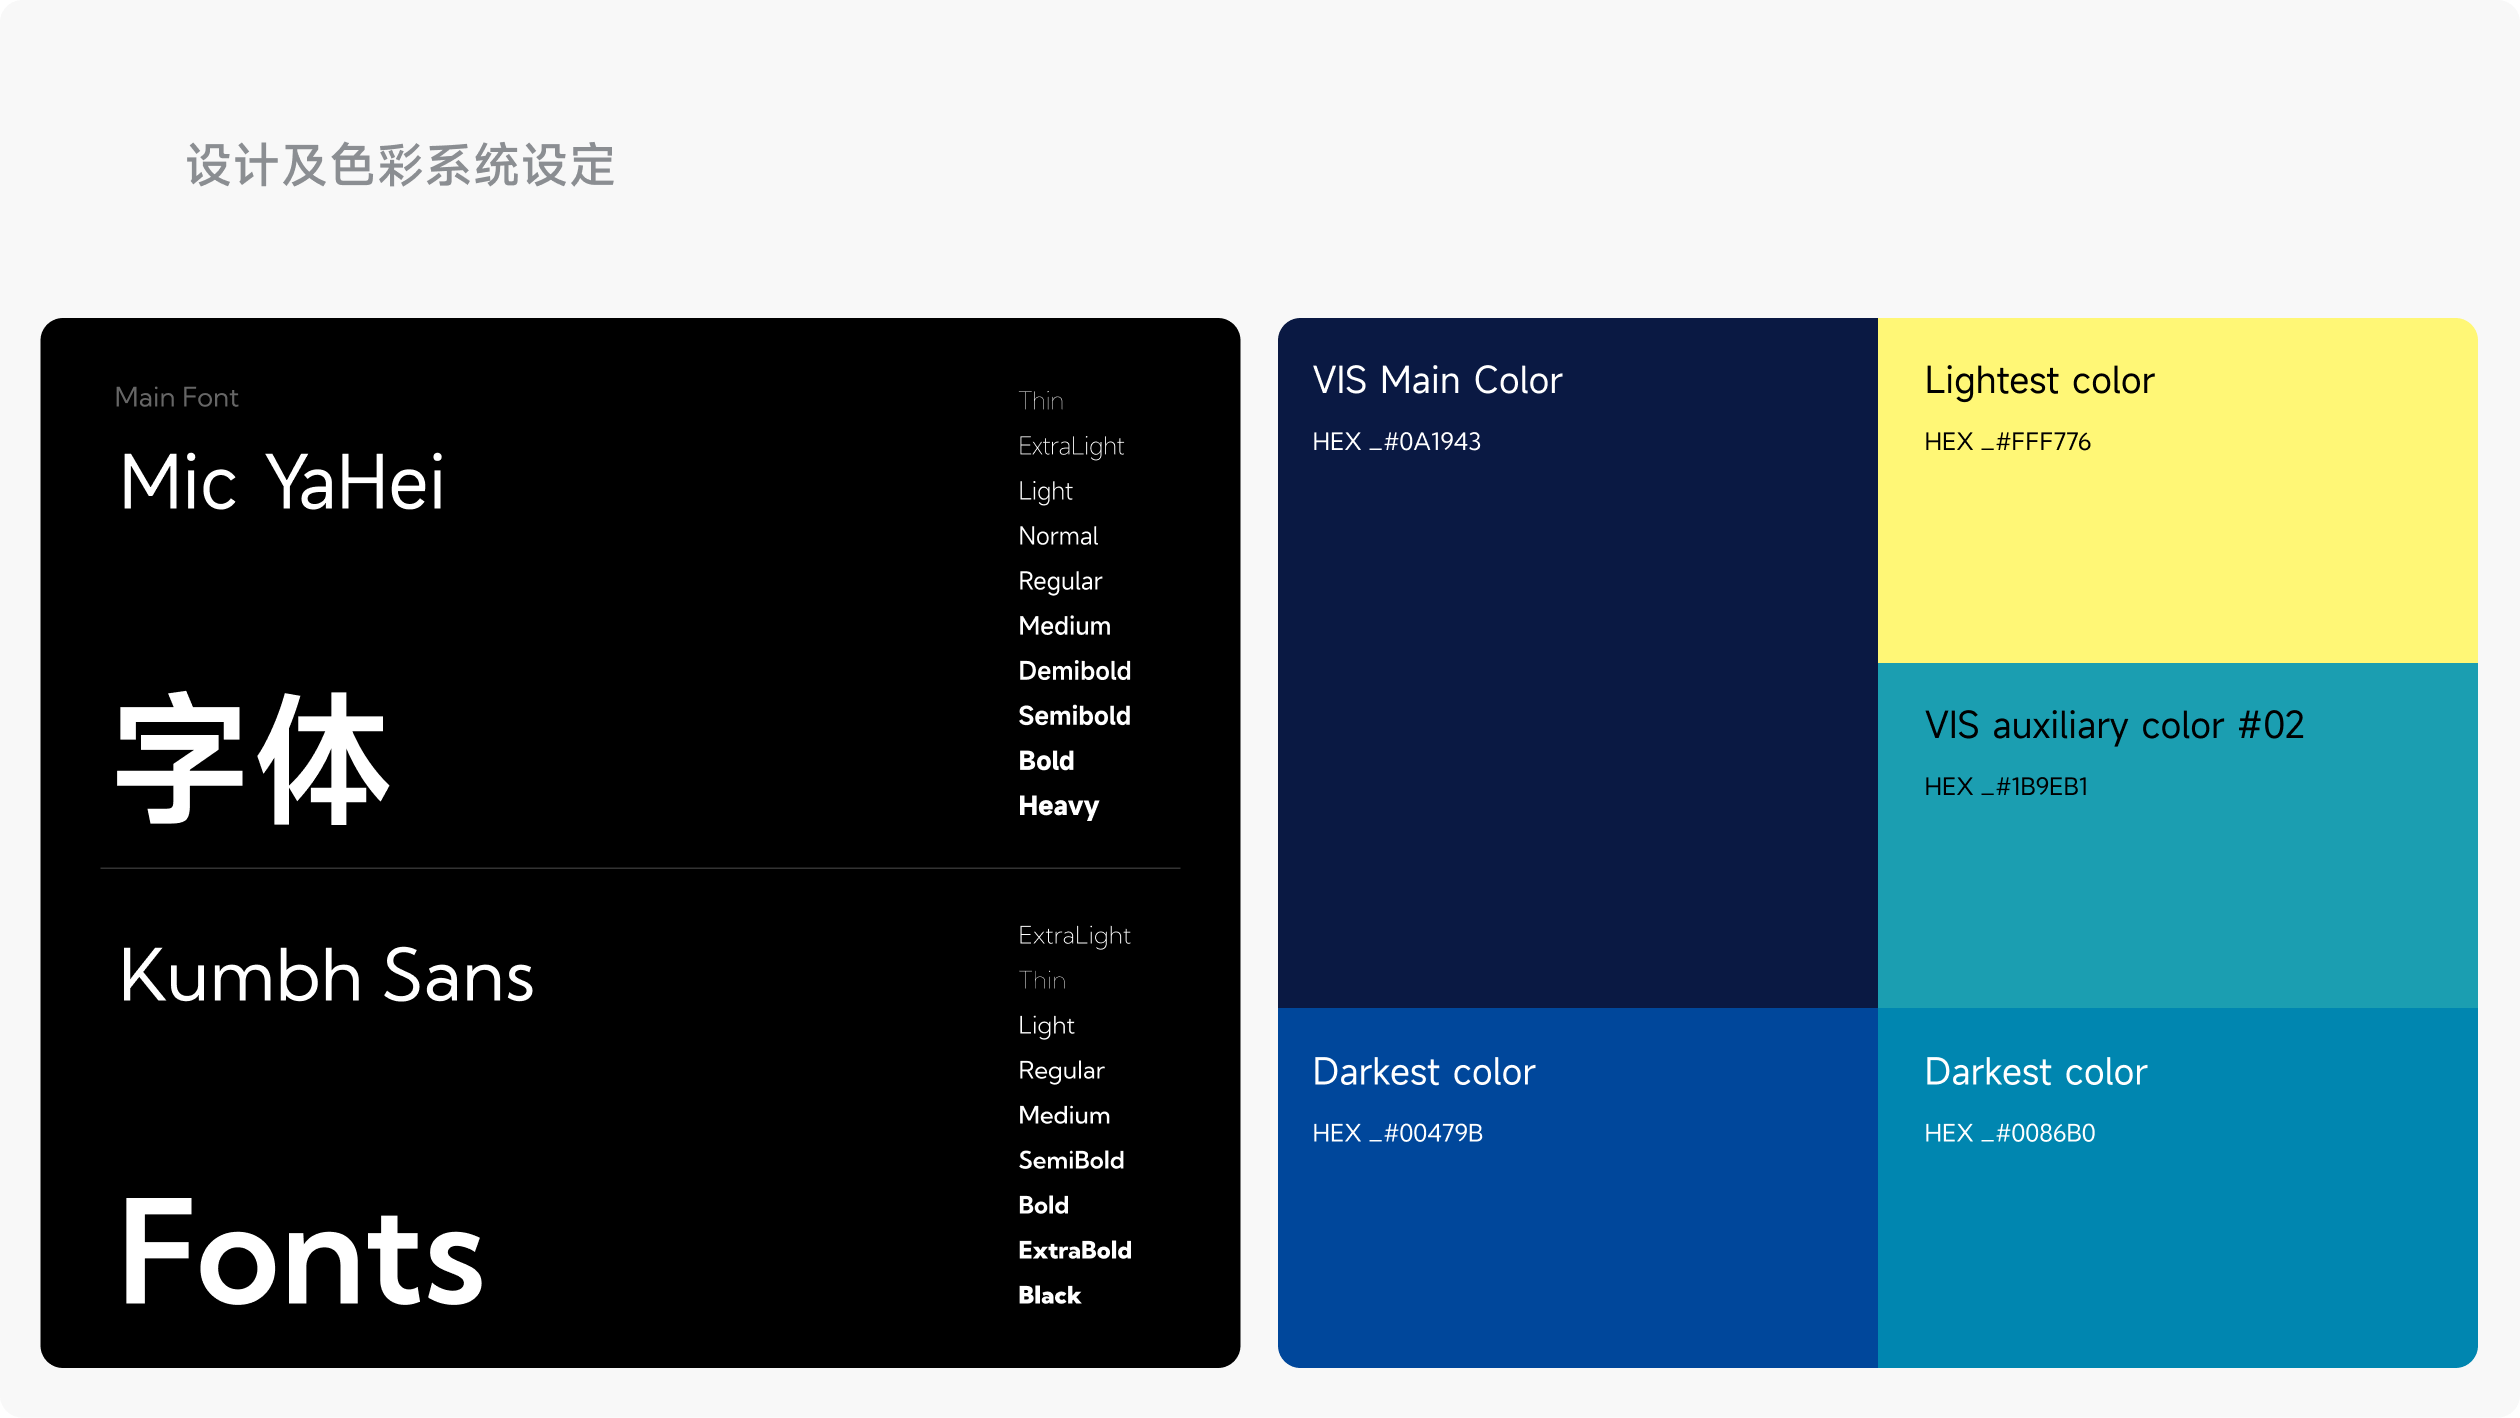The width and height of the screenshot is (2520, 1418).
Task: Click the HEX _#1B9EB1 text label
Action: [2006, 787]
